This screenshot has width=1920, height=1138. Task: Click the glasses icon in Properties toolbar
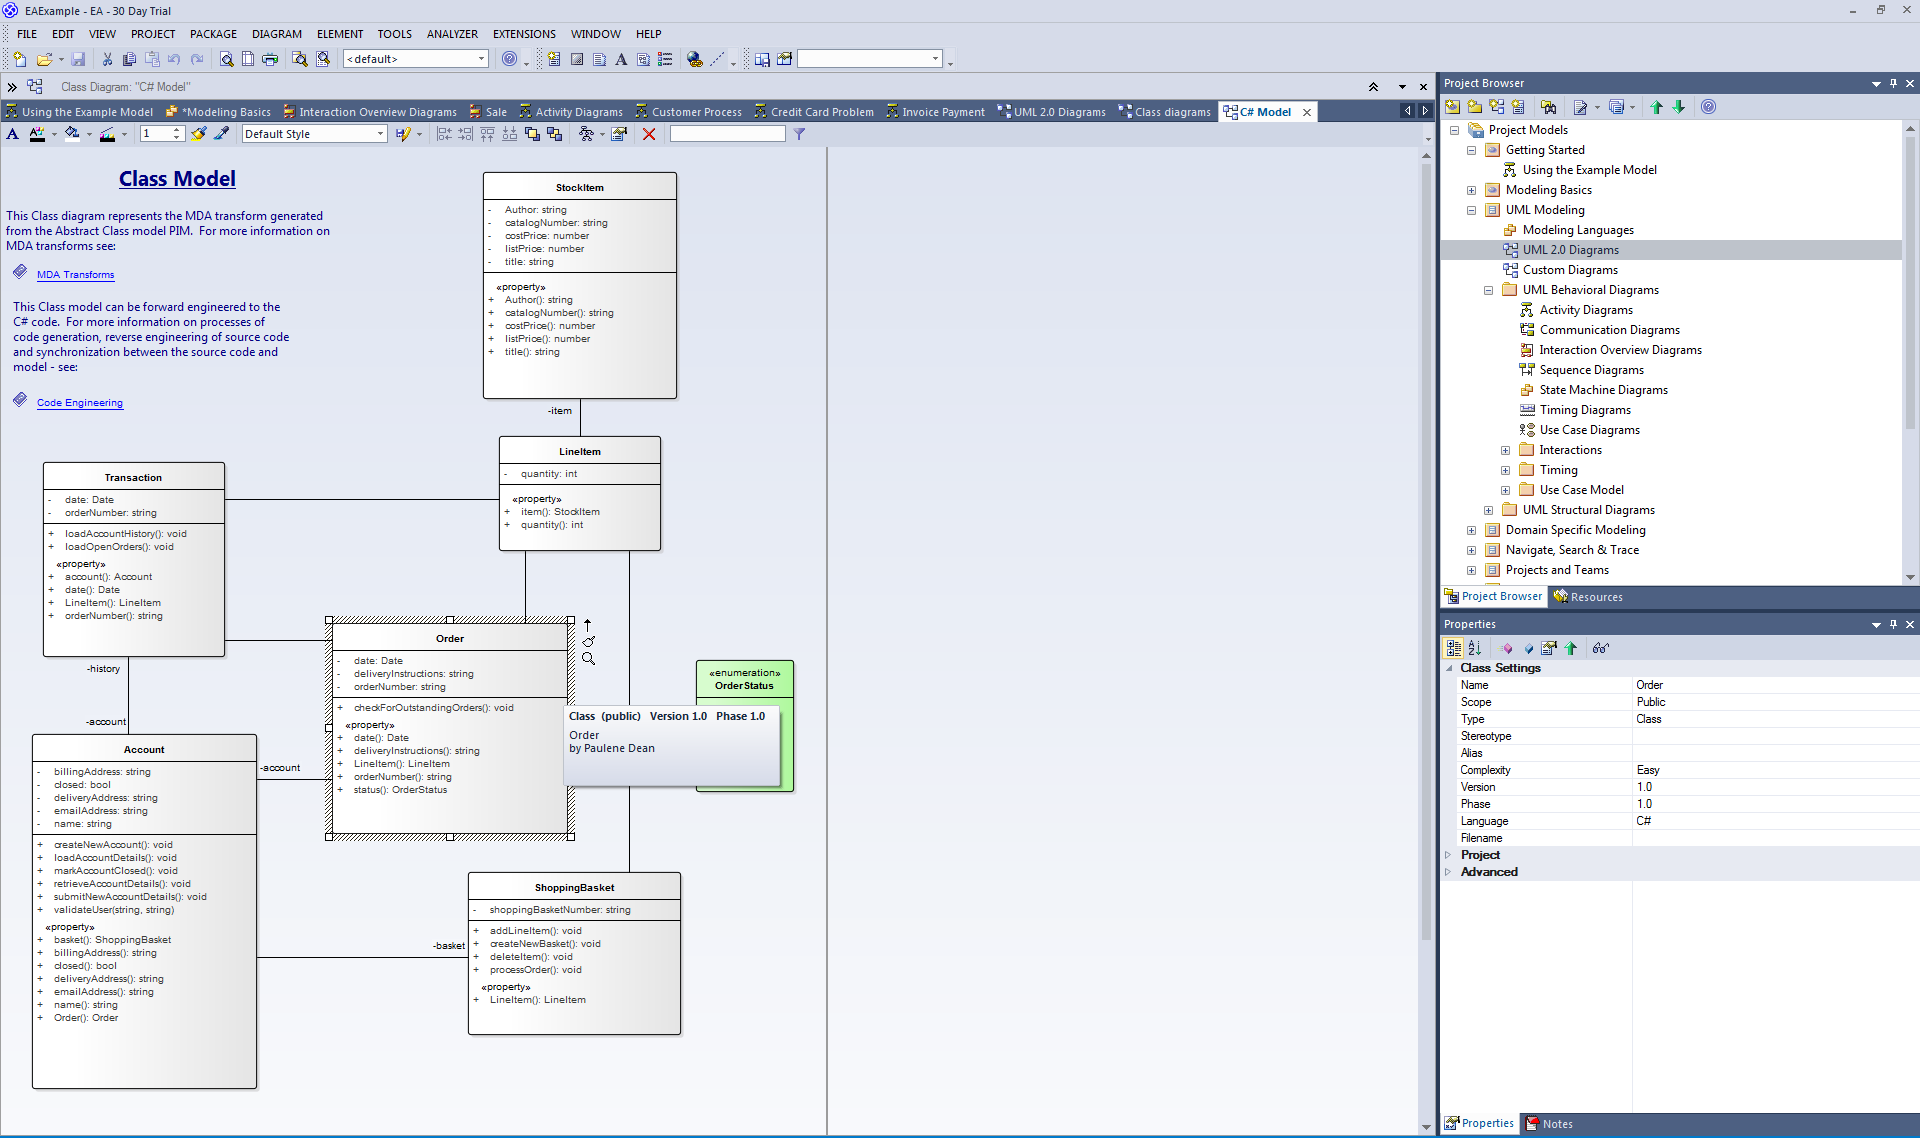(x=1600, y=648)
